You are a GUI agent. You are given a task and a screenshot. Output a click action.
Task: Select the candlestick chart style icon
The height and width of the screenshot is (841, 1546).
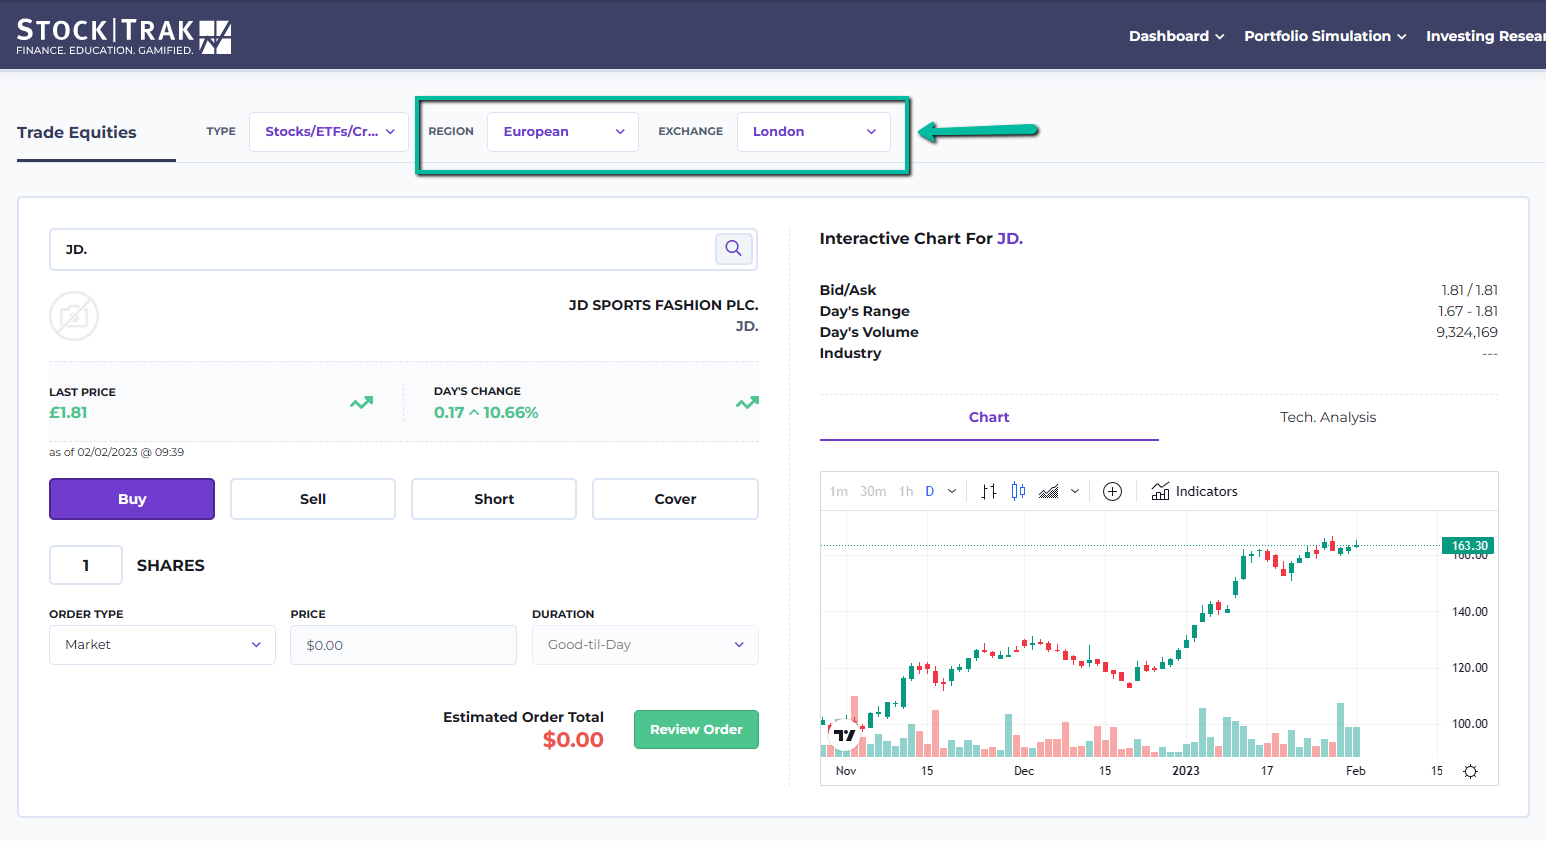tap(1018, 491)
